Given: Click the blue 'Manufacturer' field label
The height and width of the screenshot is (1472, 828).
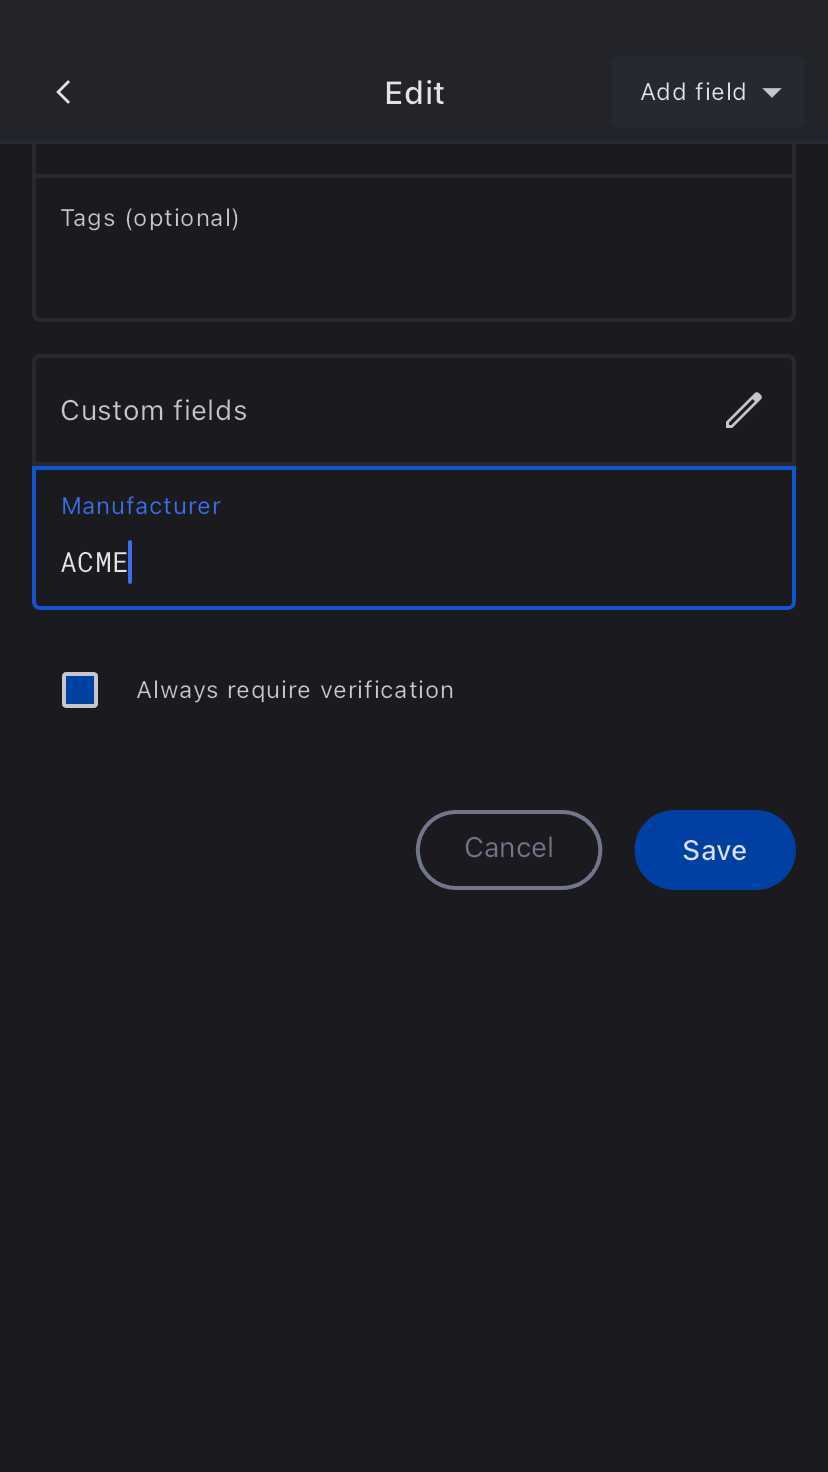Looking at the screenshot, I should pyautogui.click(x=141, y=506).
